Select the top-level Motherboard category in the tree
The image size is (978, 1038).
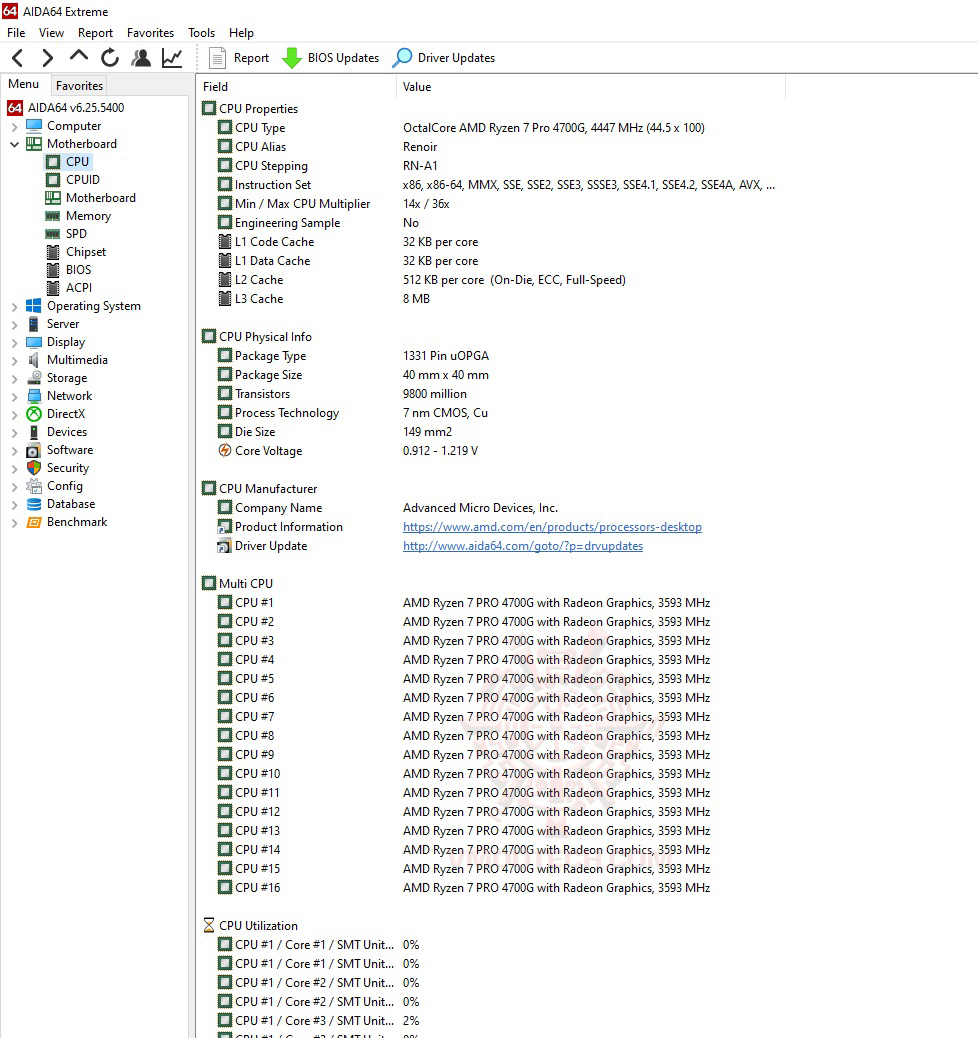(x=71, y=144)
